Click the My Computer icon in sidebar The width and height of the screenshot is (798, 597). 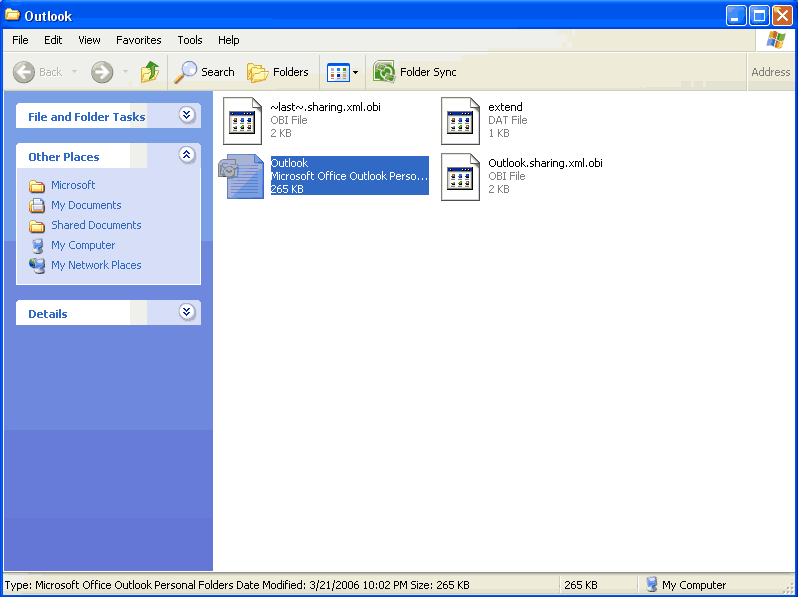click(x=37, y=245)
